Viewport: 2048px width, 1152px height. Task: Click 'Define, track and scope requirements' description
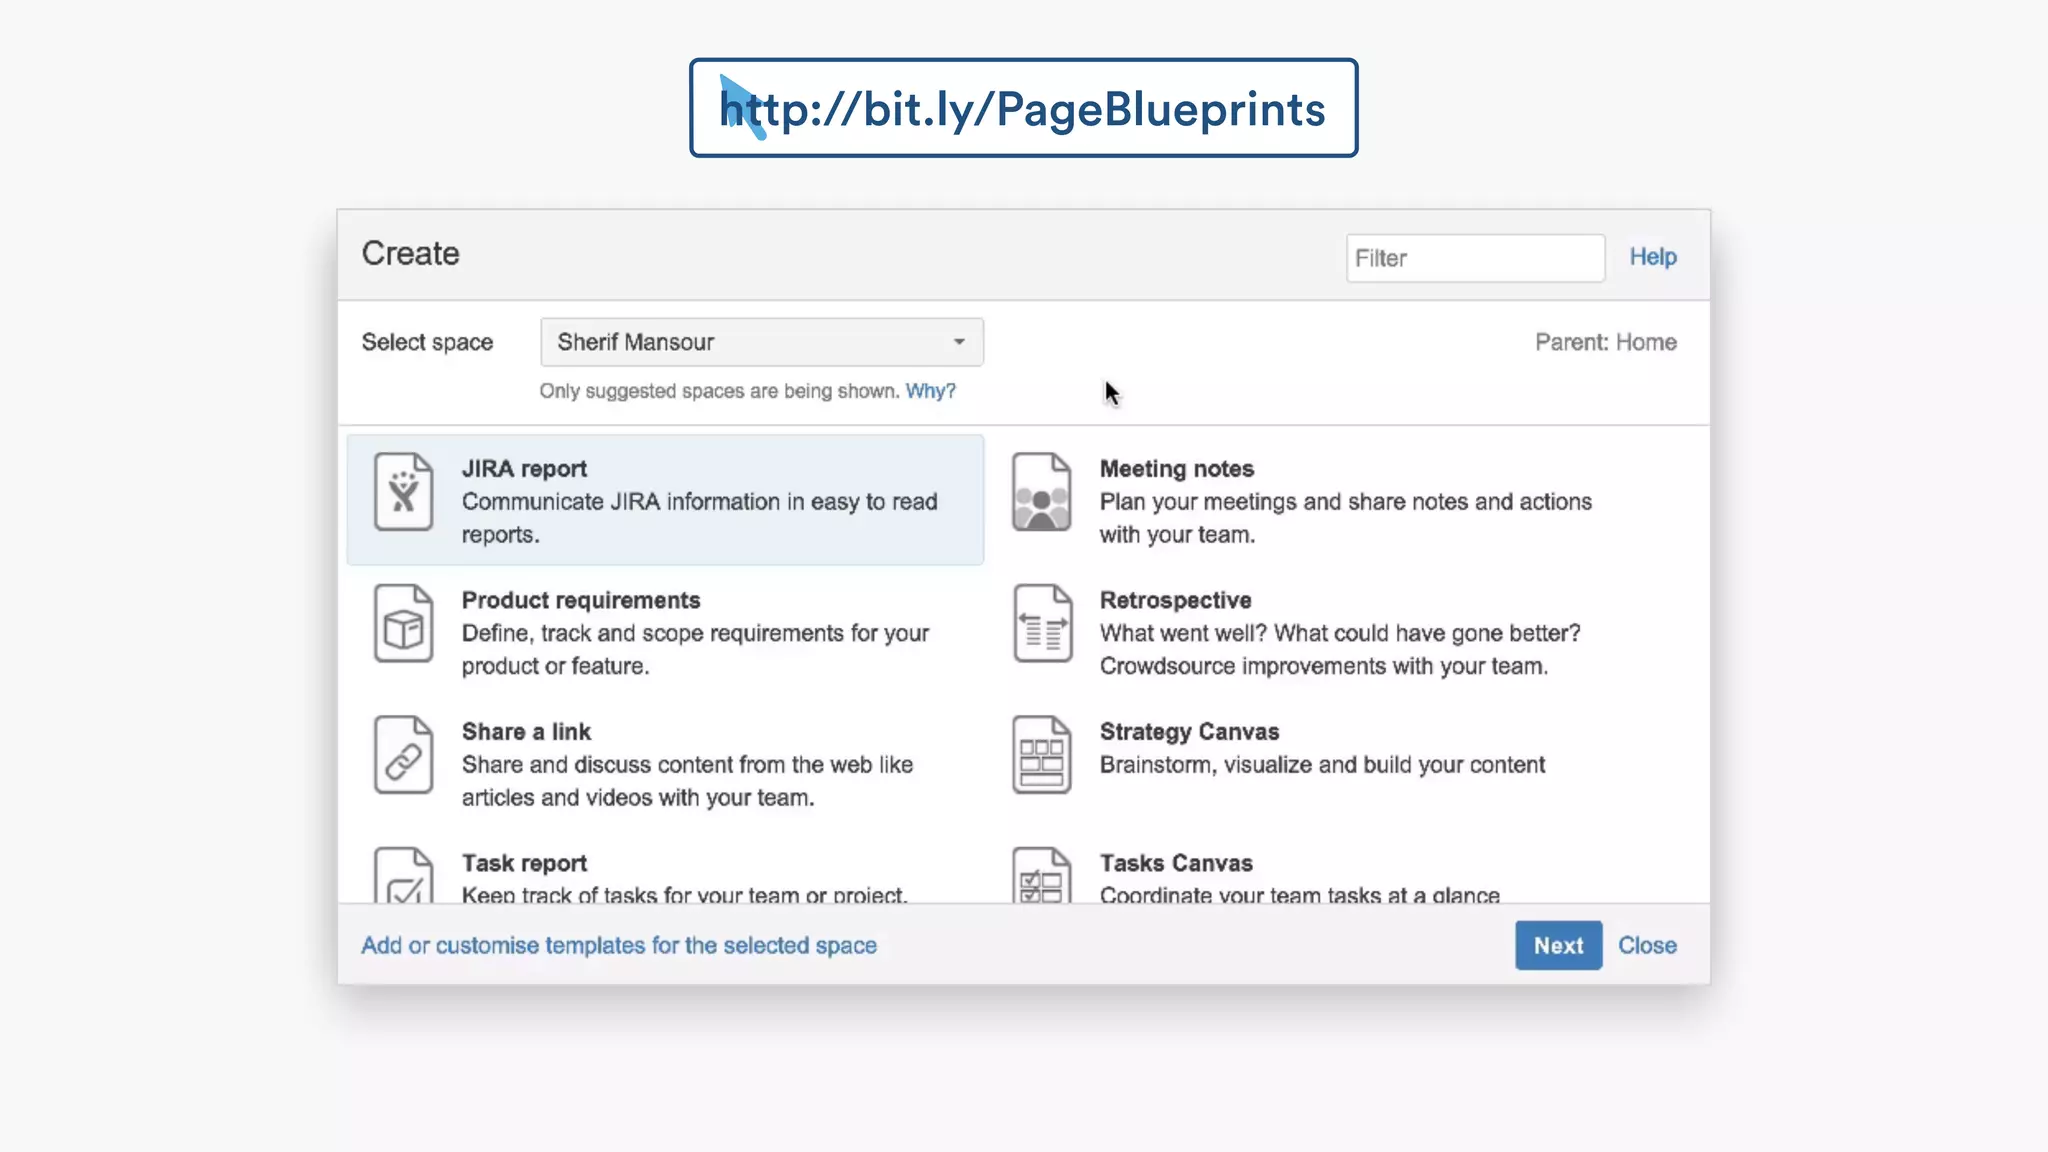[x=695, y=649]
